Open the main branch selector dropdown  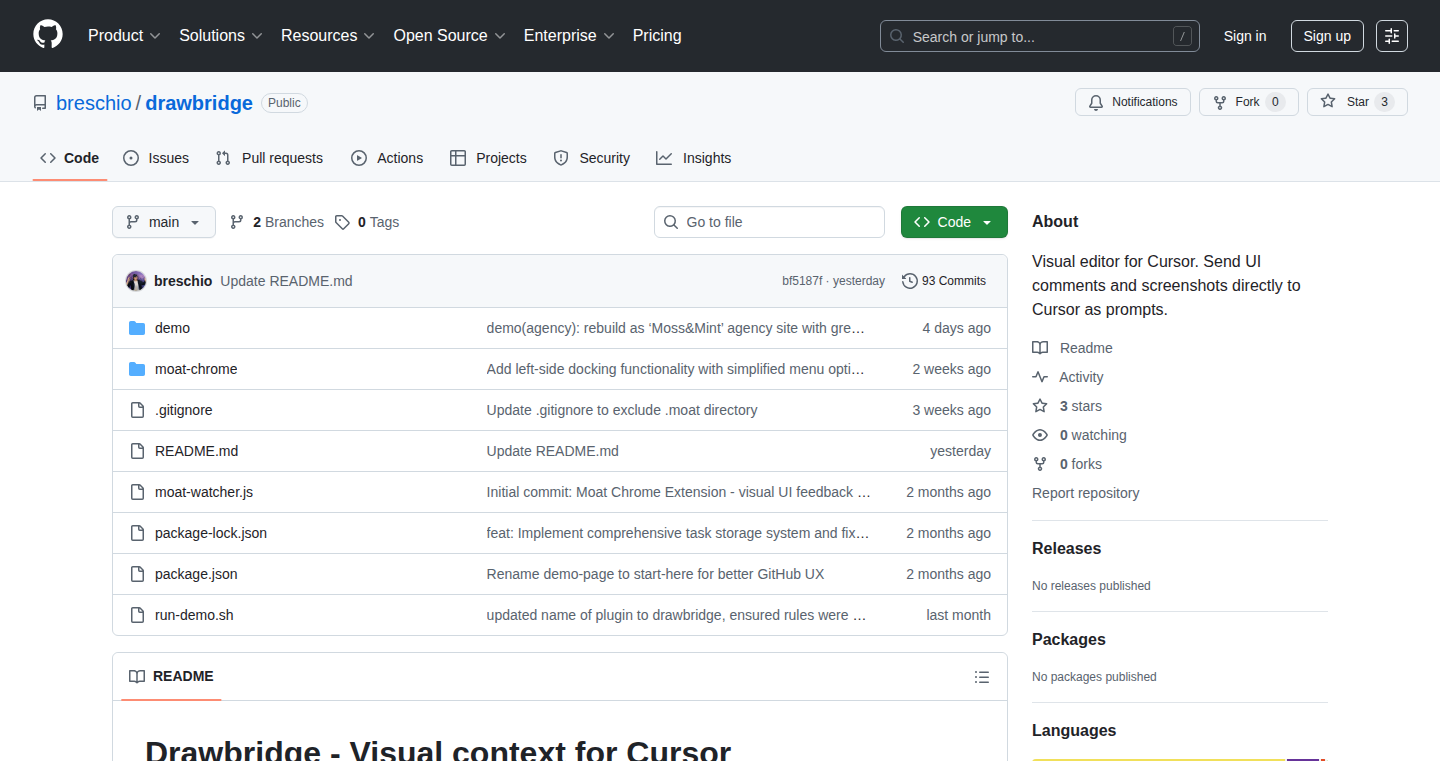pyautogui.click(x=164, y=222)
